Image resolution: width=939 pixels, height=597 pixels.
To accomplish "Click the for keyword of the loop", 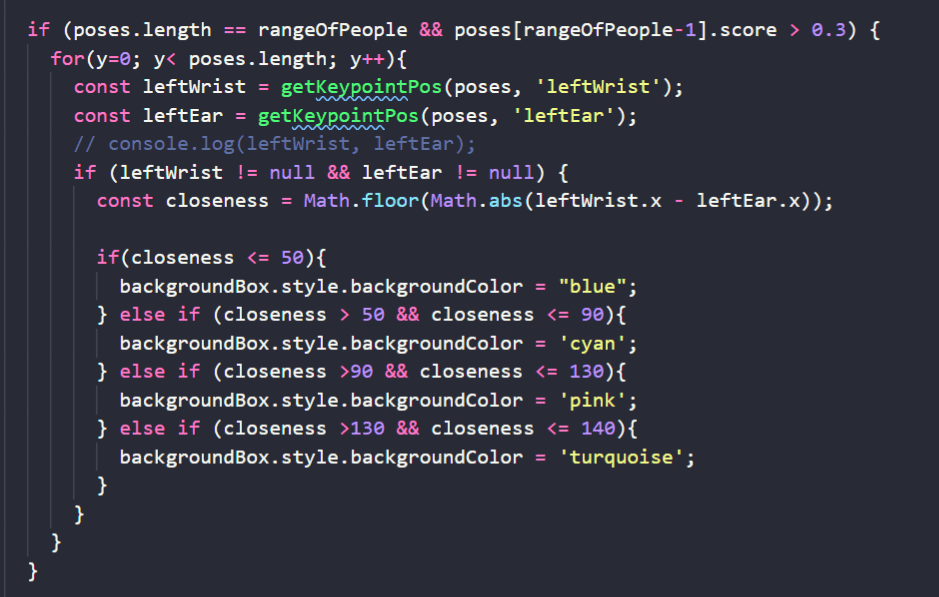I will 67,59.
